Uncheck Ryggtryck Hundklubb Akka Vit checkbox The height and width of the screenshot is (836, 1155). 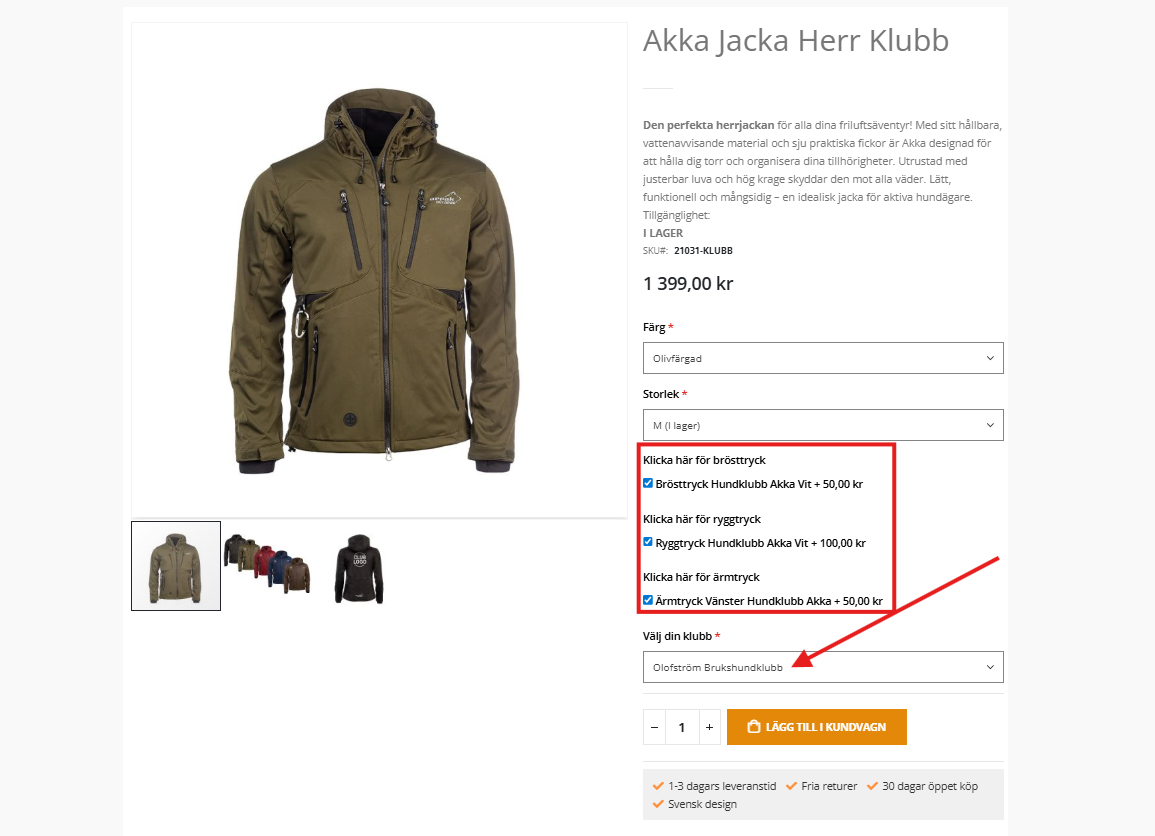pyautogui.click(x=648, y=542)
